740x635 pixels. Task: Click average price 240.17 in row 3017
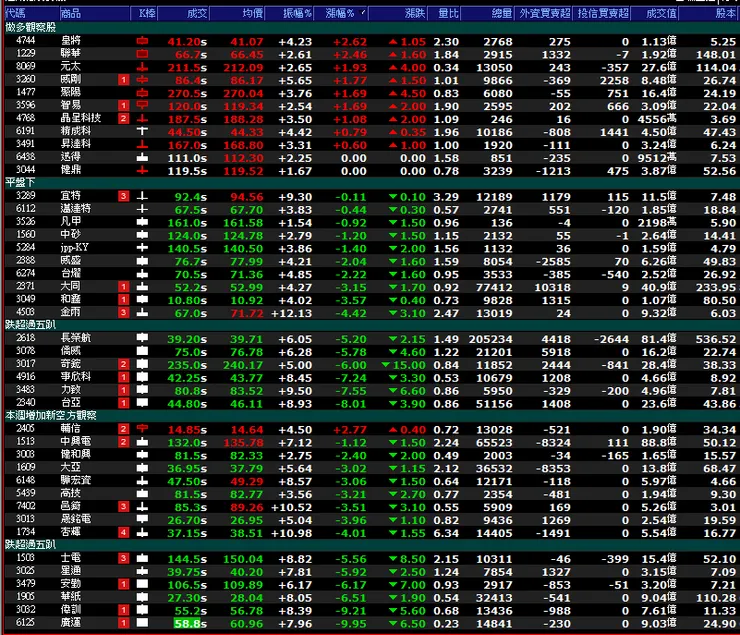pos(243,365)
